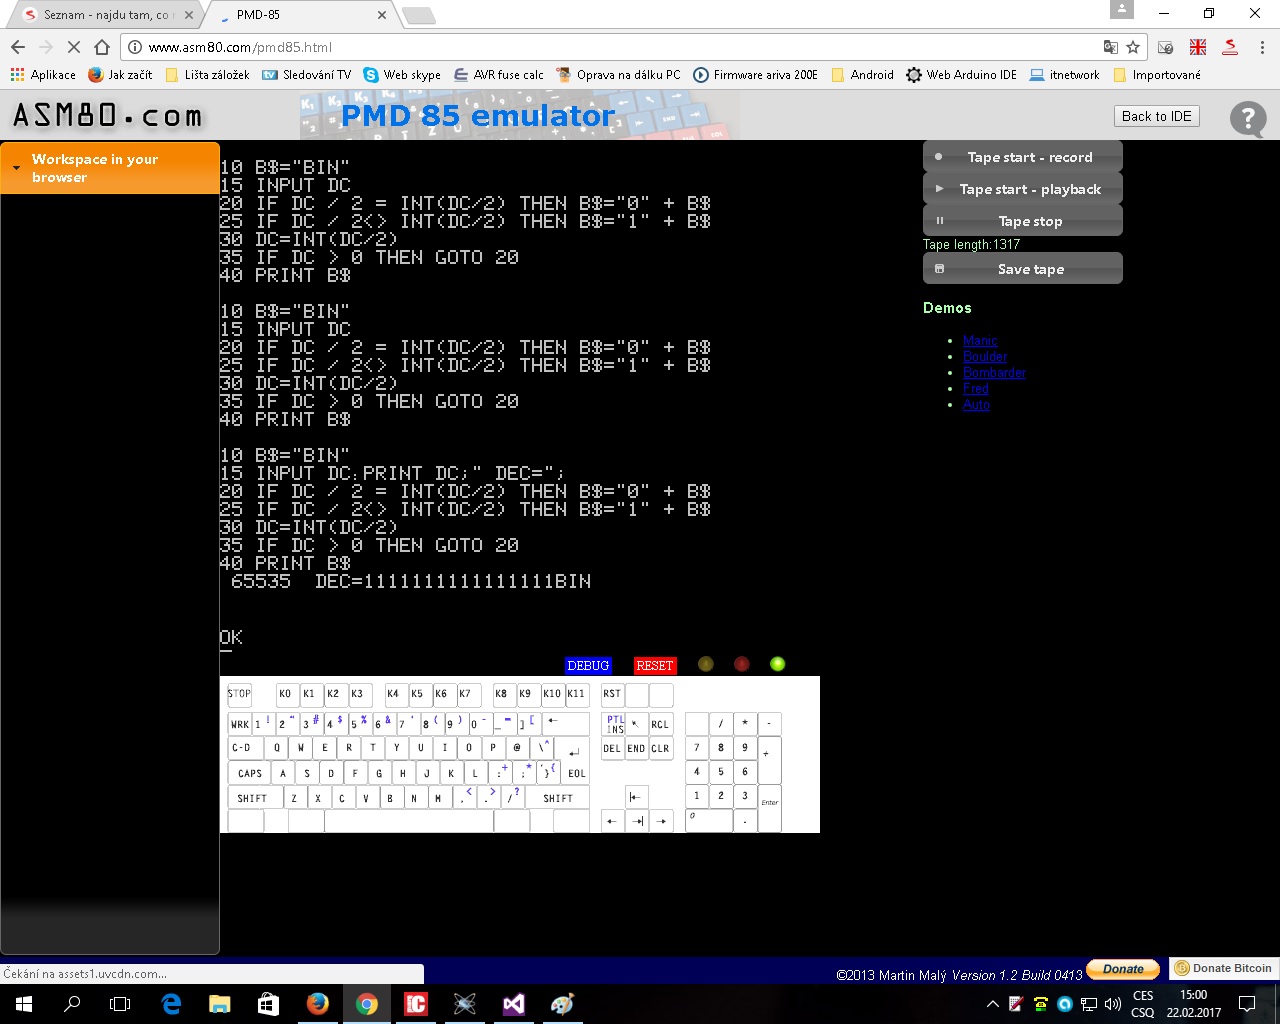Open Firefox from the taskbar
Image resolution: width=1280 pixels, height=1024 pixels.
[x=318, y=1003]
